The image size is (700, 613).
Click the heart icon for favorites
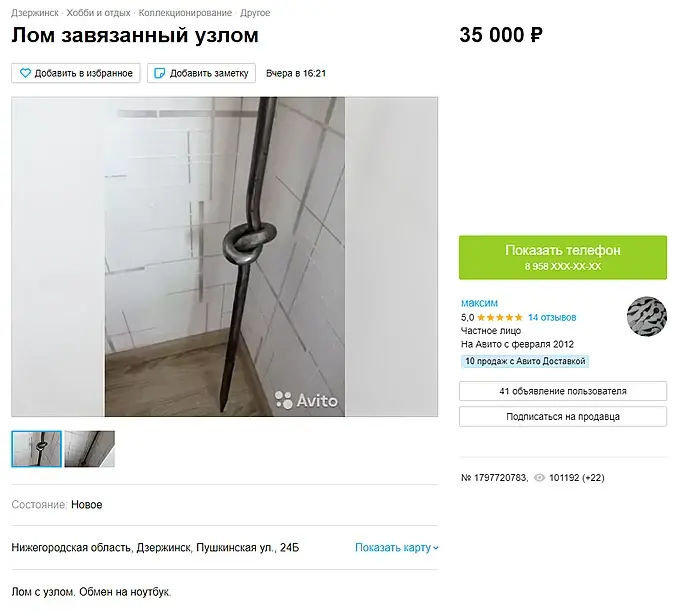tap(25, 73)
